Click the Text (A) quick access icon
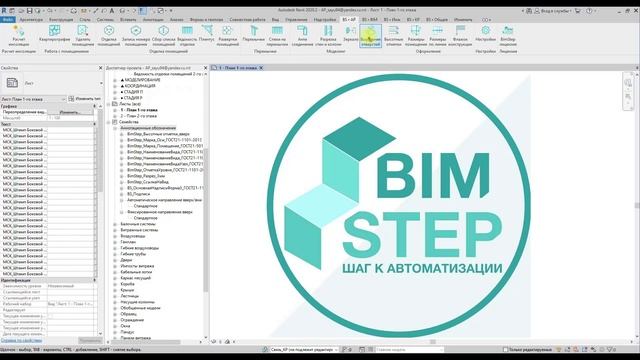This screenshot has height=360, width=640. (x=111, y=11)
